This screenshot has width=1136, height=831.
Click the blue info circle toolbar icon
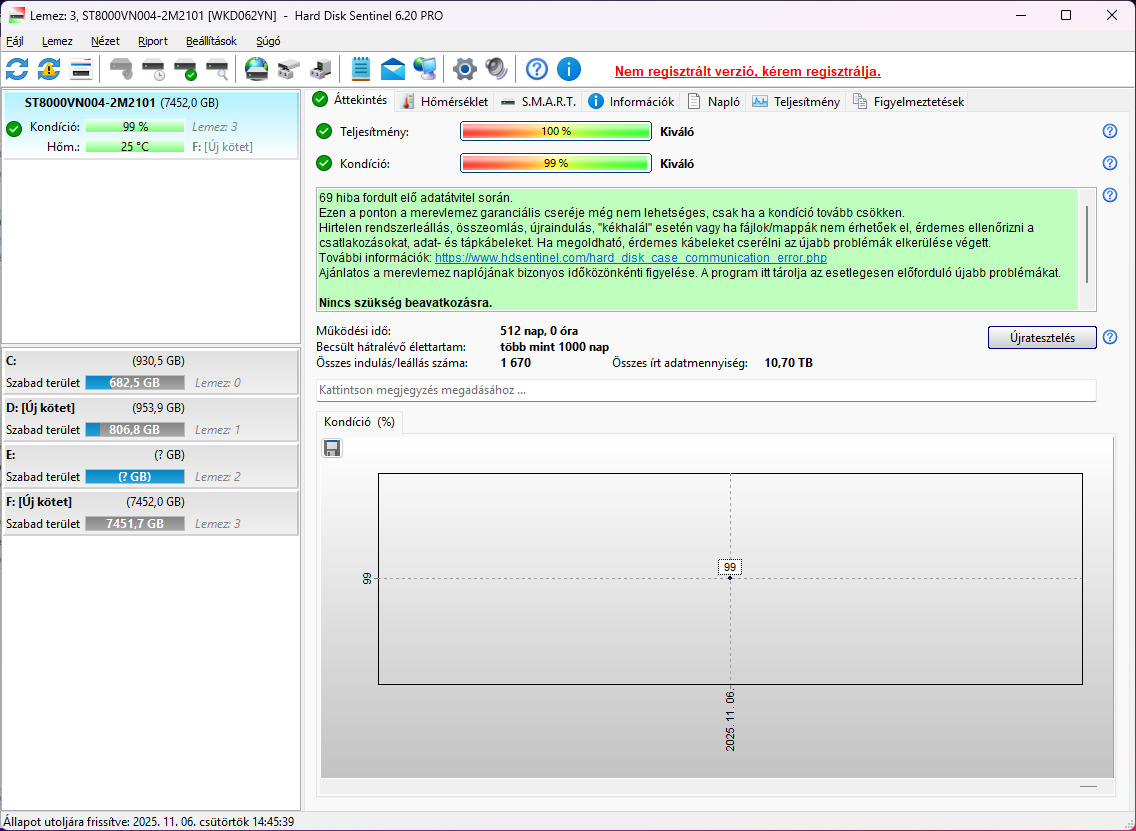[569, 70]
